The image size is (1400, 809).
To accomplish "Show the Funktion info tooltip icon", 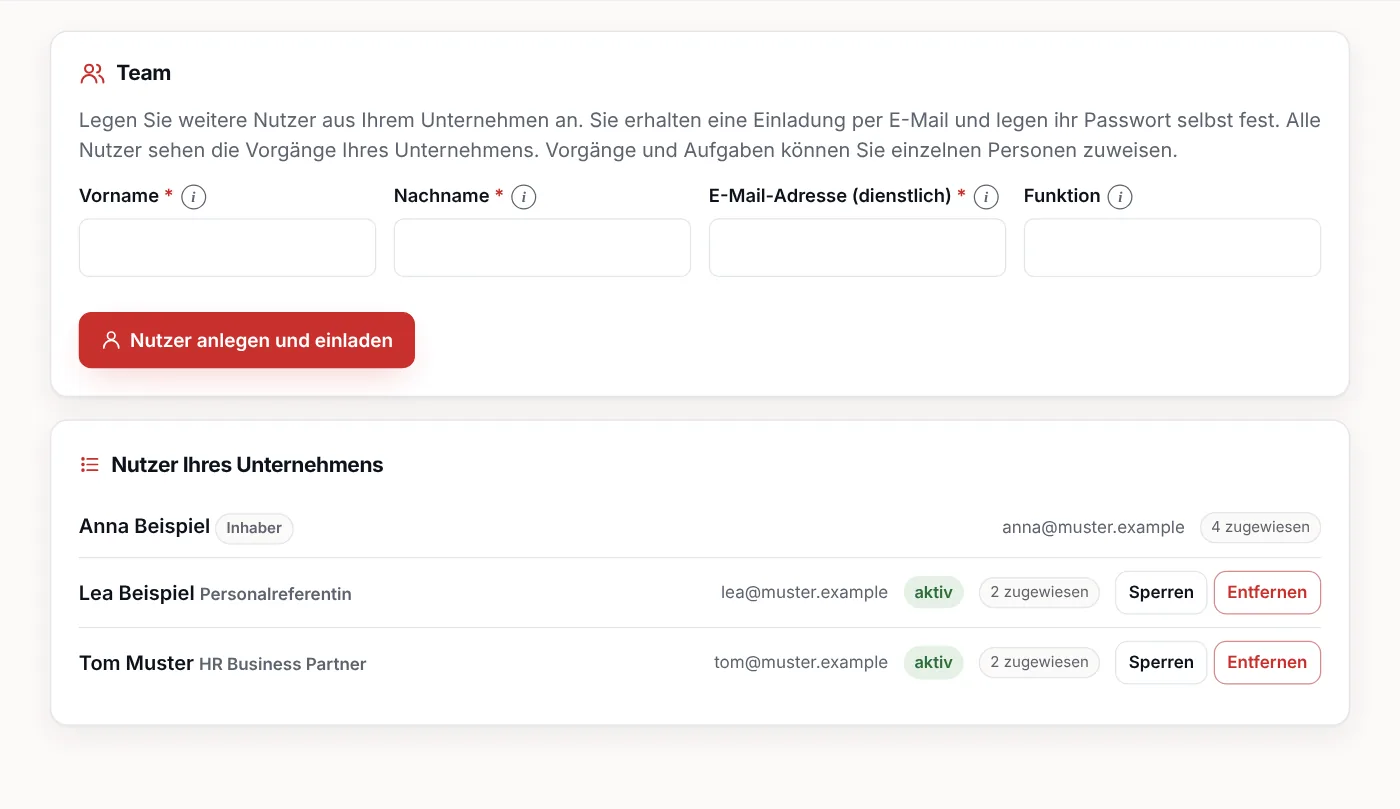I will [1120, 197].
